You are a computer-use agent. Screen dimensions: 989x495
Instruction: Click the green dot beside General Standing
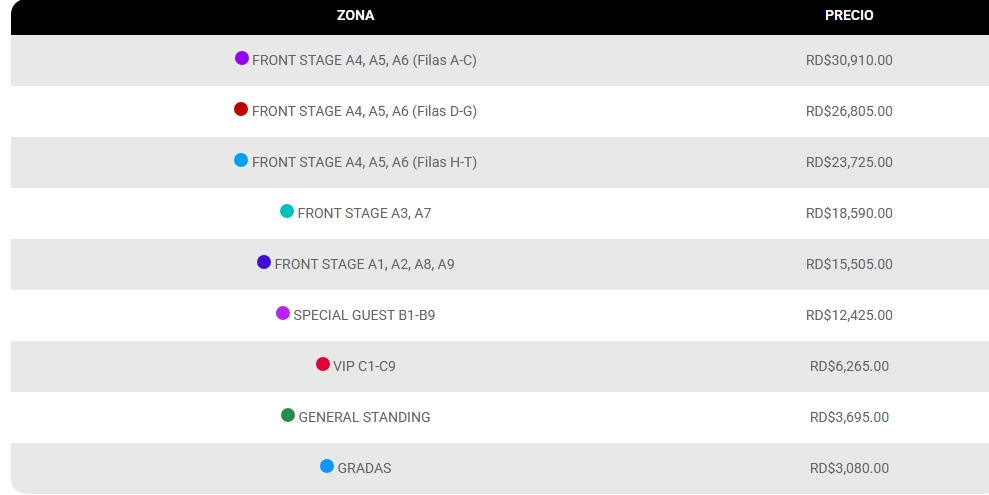[x=288, y=415]
